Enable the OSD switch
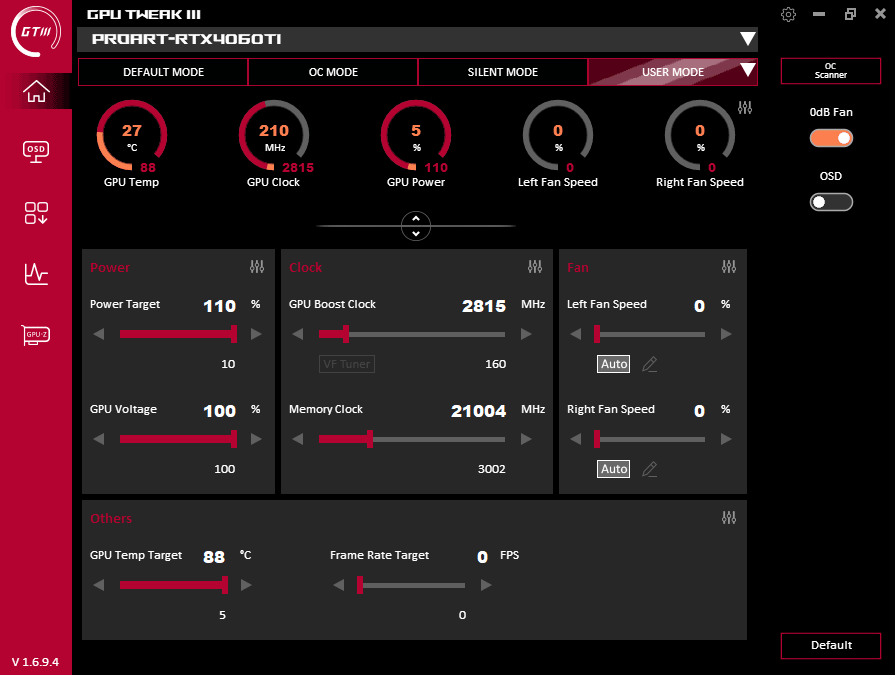The image size is (895, 675). coord(831,202)
